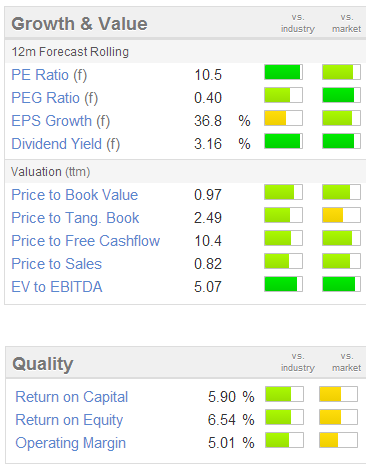Click Operating Margin vs. industry green bar

click(284, 440)
